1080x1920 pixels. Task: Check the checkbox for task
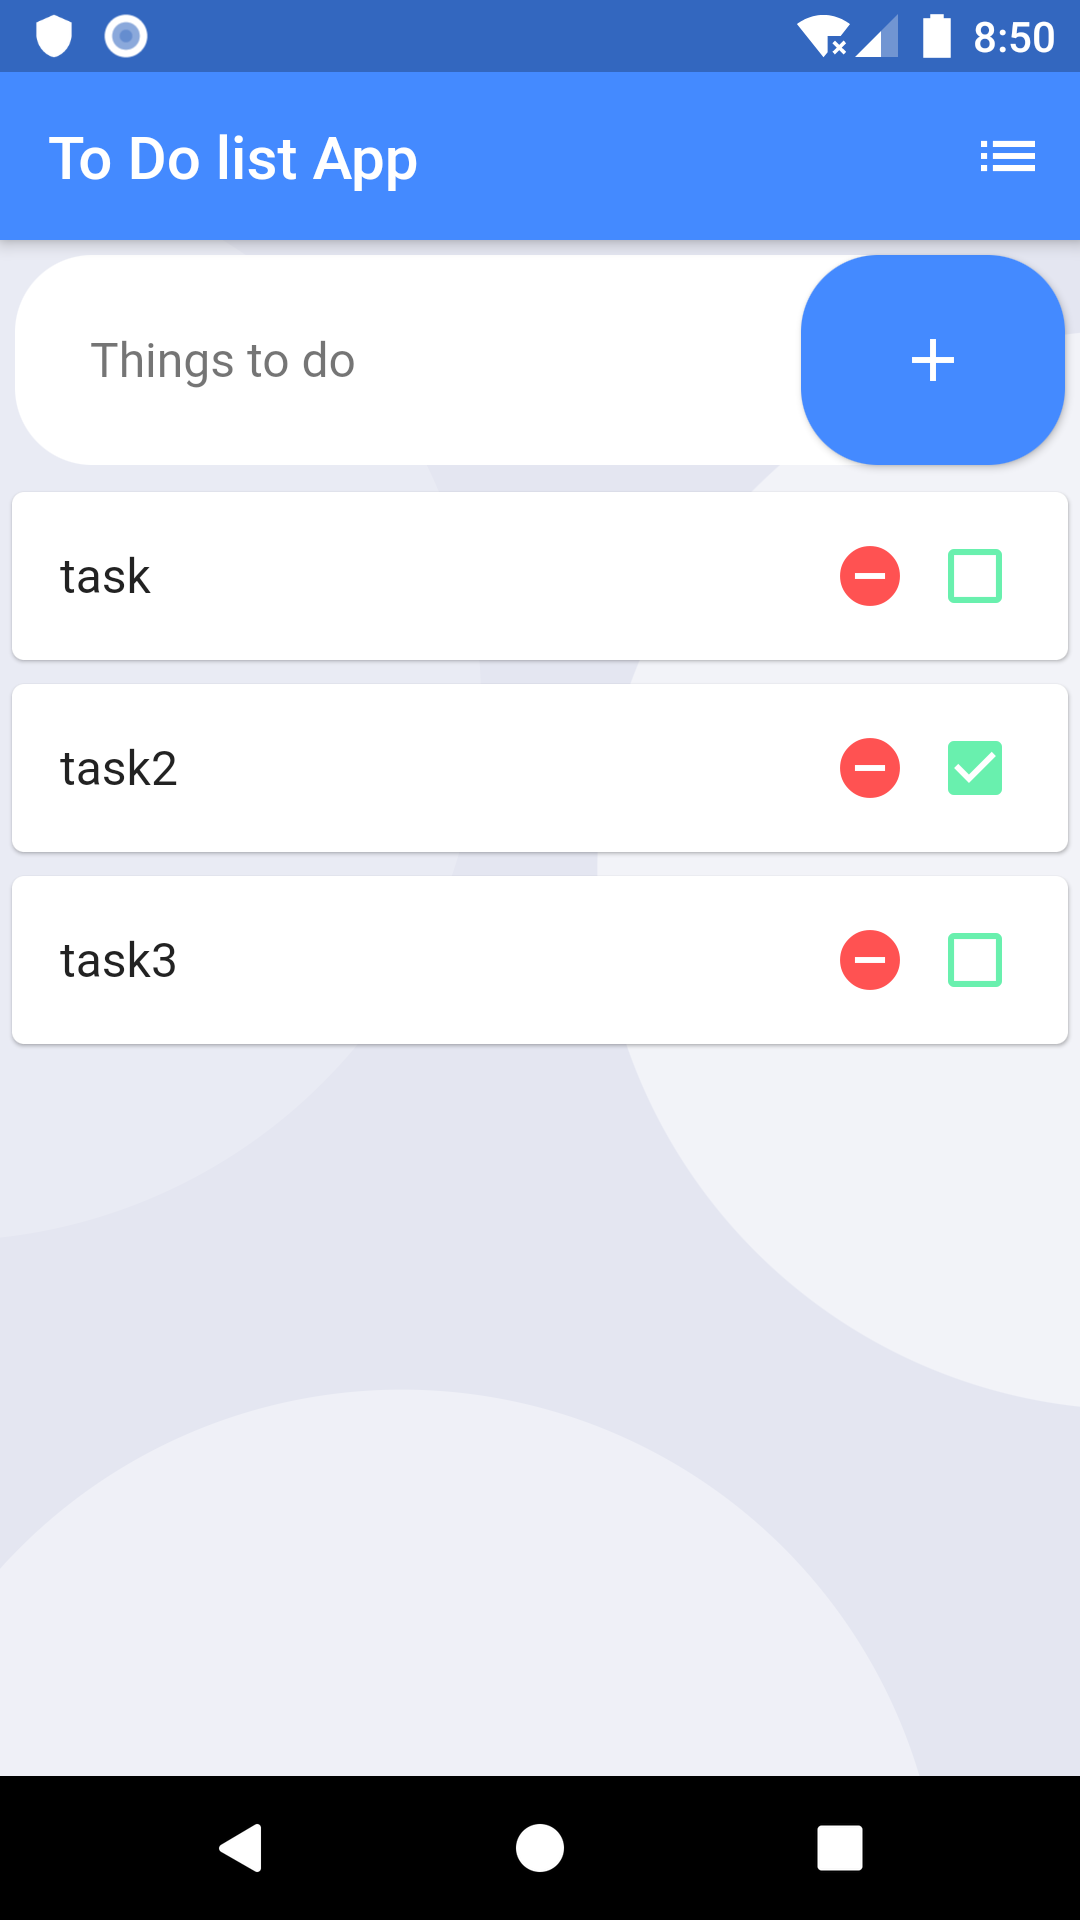tap(975, 576)
